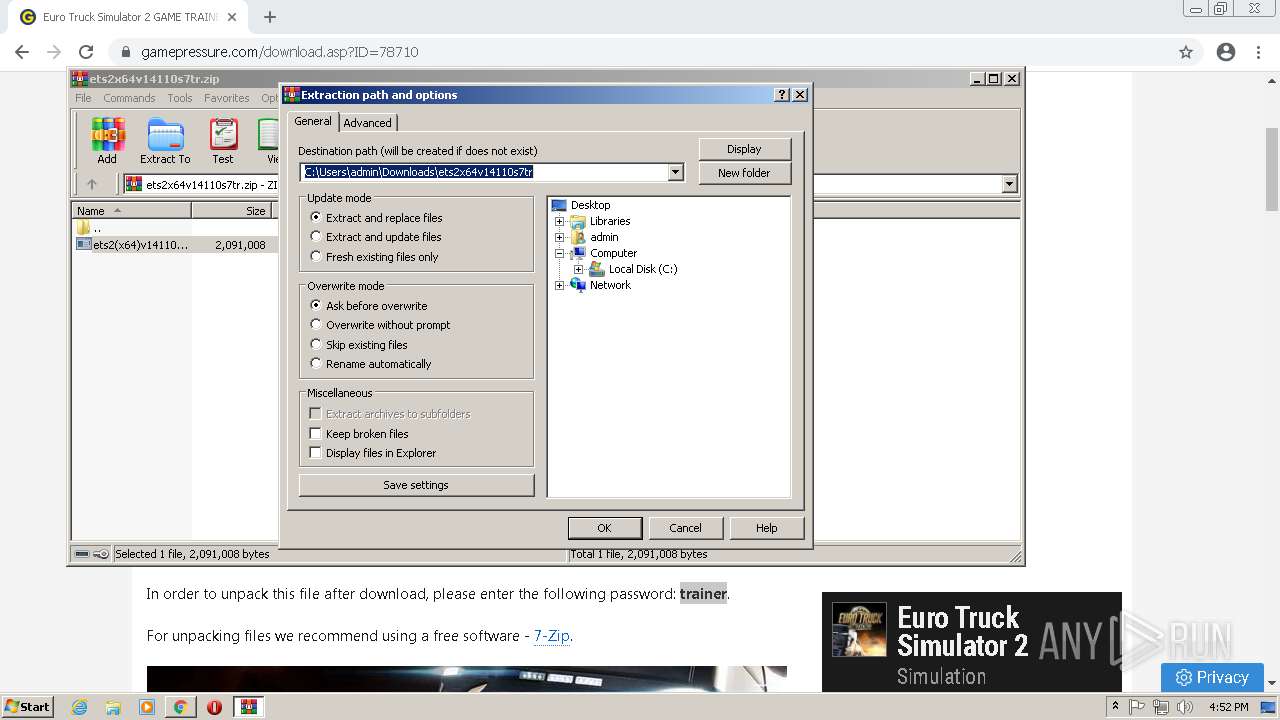
Task: Open the destination path dropdown
Action: point(676,172)
